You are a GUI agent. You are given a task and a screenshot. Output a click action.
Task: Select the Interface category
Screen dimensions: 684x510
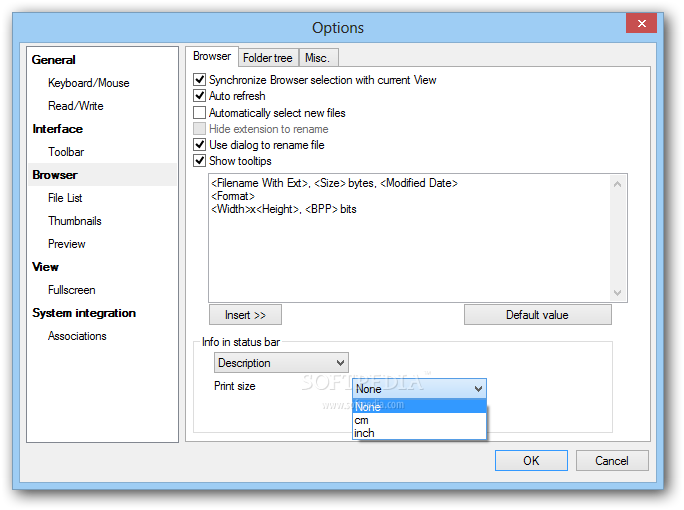pyautogui.click(x=58, y=129)
